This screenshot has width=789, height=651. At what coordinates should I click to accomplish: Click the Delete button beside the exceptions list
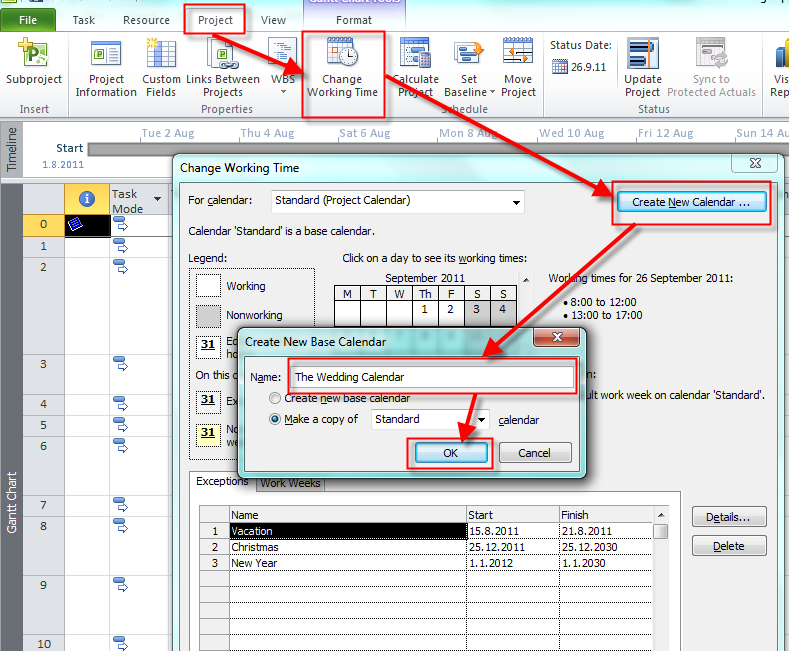tap(728, 546)
